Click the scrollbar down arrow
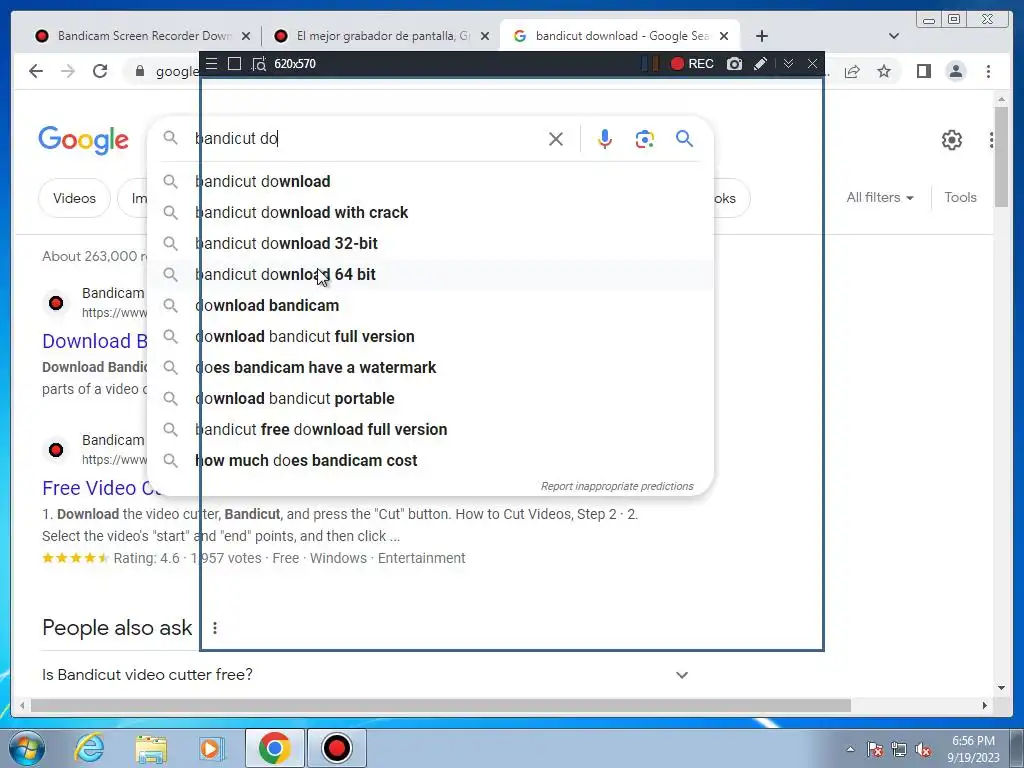The image size is (1024, 768). tap(1001, 687)
